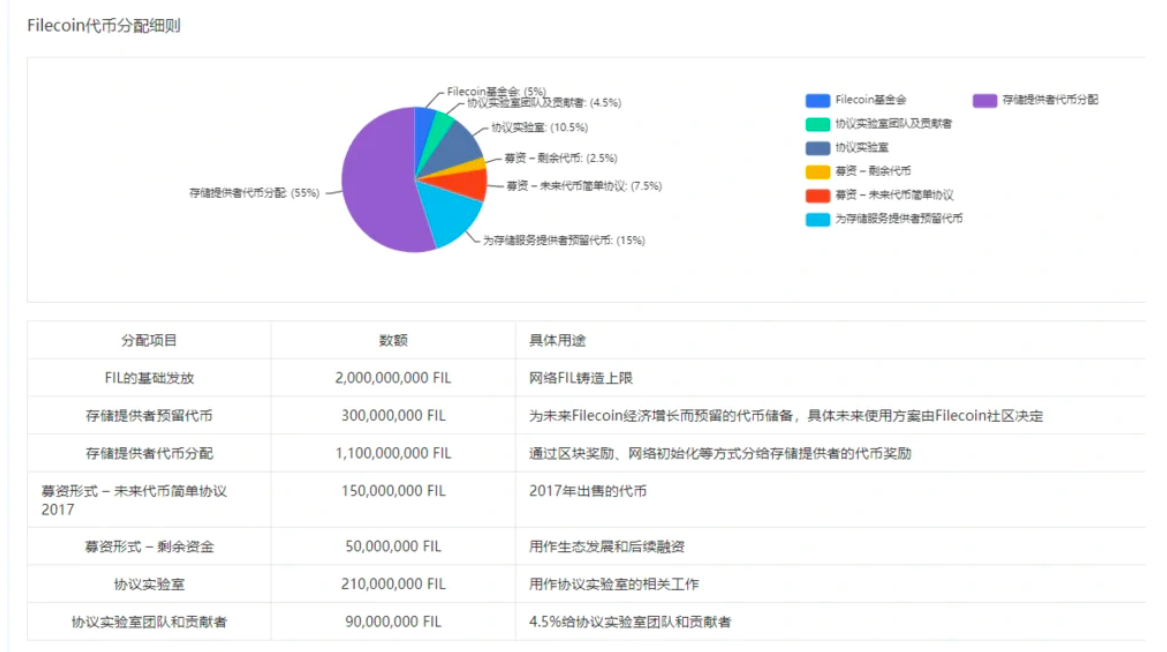Click the Filecoin代币分配细则 heading
The width and height of the screenshot is (1167, 652).
click(x=103, y=26)
